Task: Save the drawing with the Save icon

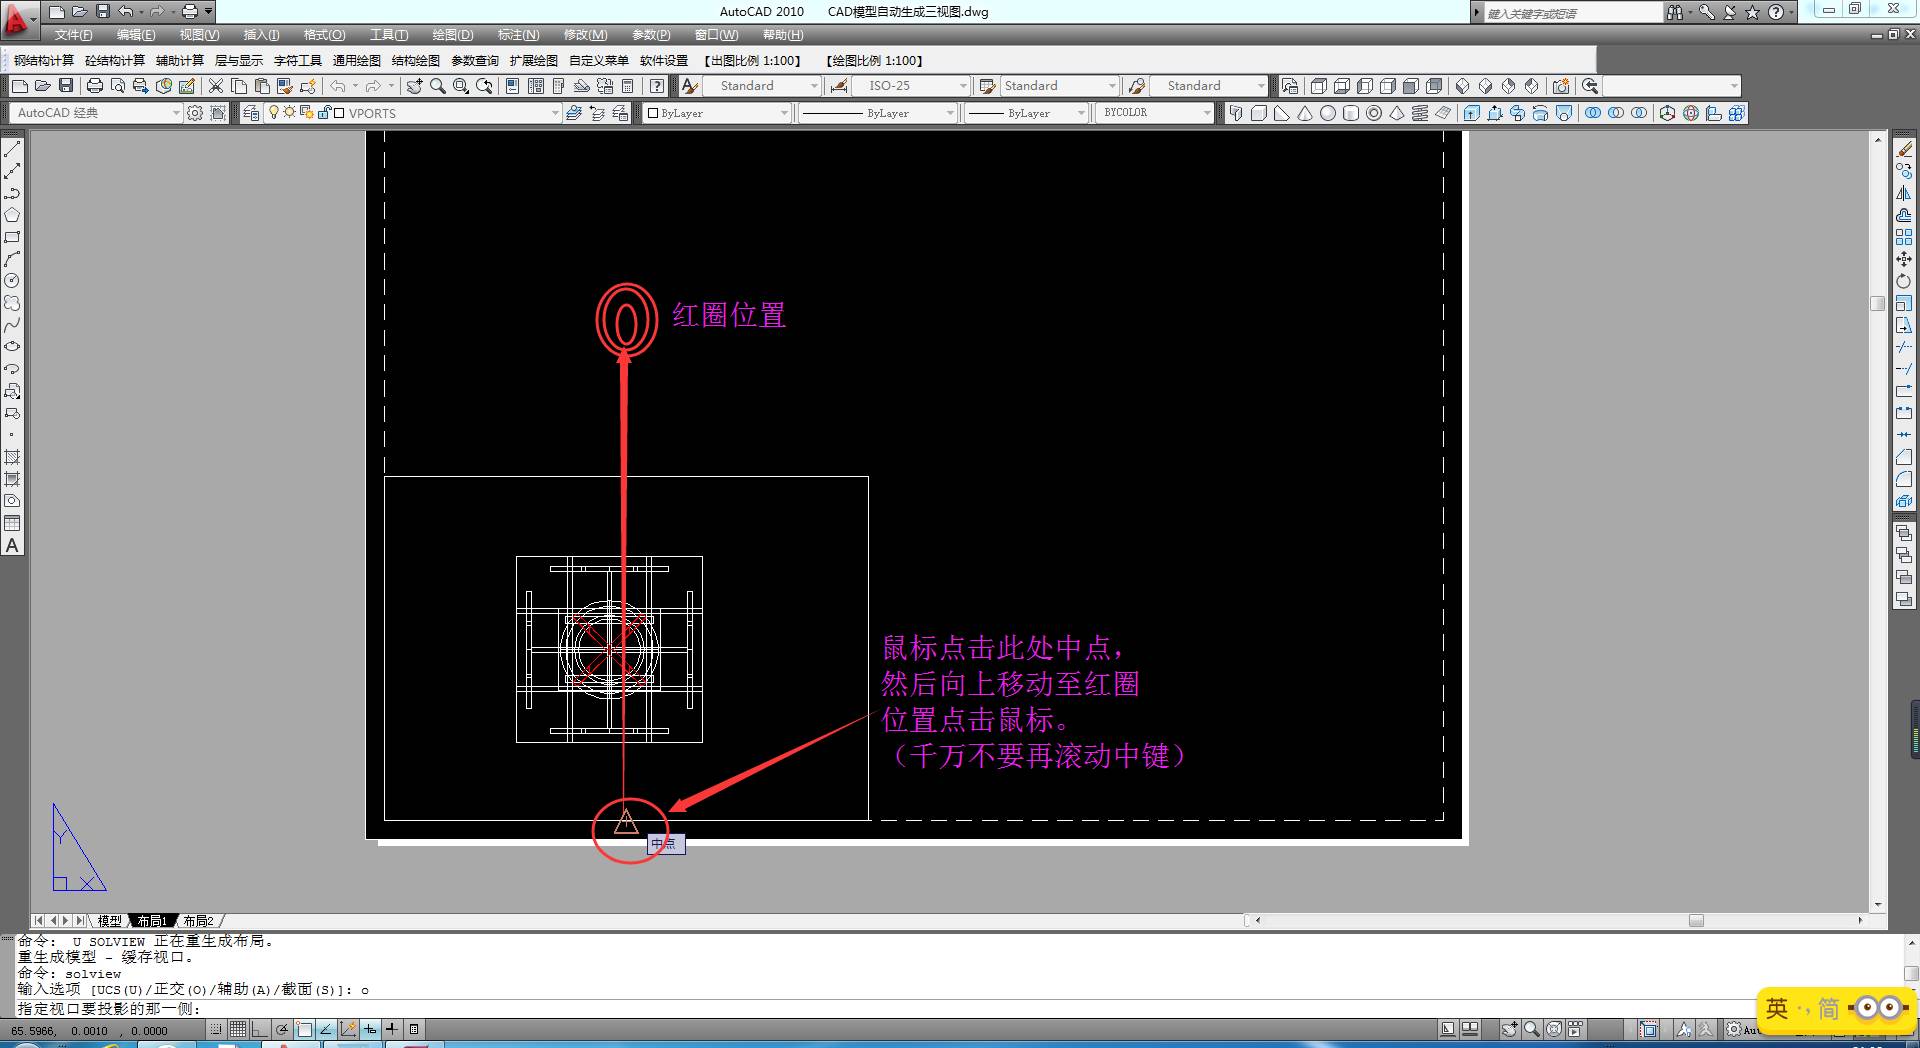Action: point(66,86)
